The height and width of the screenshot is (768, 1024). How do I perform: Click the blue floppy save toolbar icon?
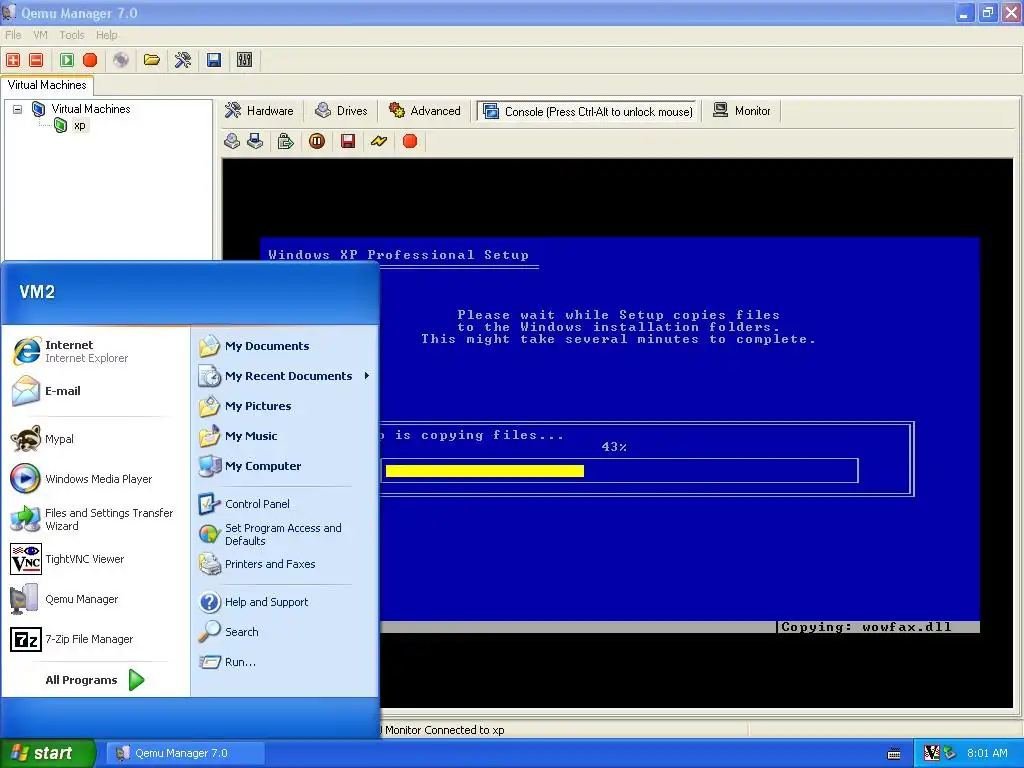tap(214, 60)
